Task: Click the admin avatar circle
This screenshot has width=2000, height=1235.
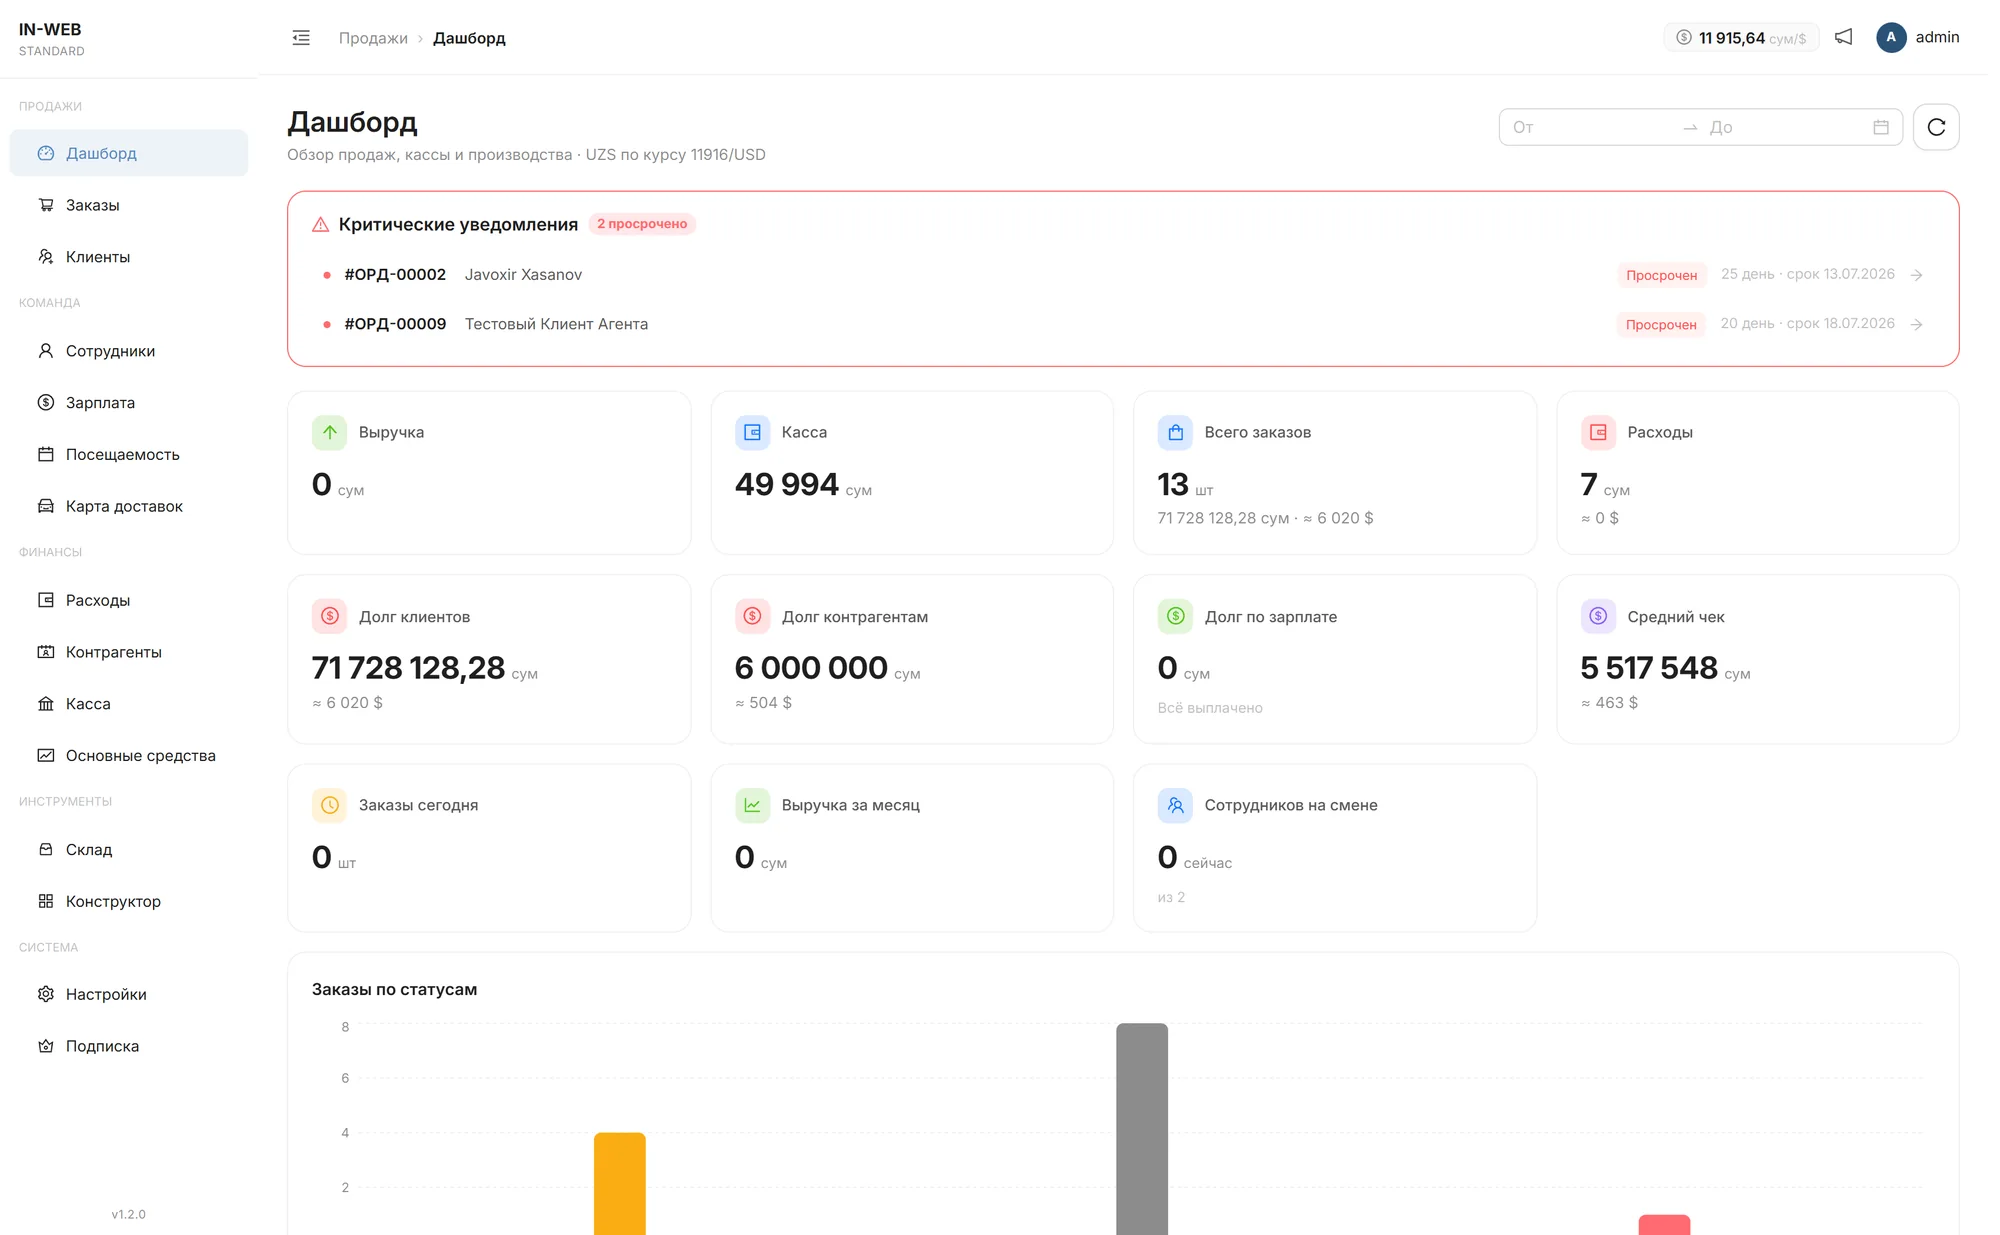Action: 1891,37
